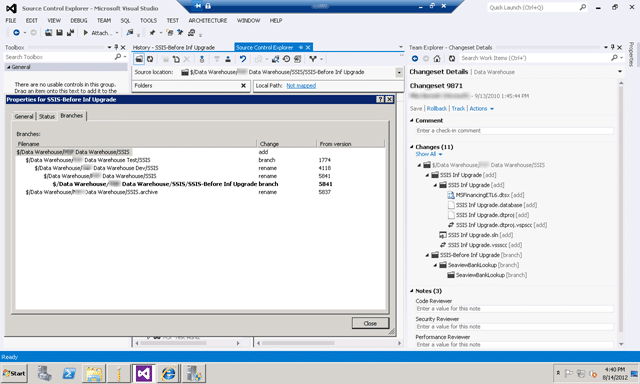This screenshot has height=384, width=640.
Task: Pin the Toolbox panel with auto-hide icon
Action: [116, 47]
